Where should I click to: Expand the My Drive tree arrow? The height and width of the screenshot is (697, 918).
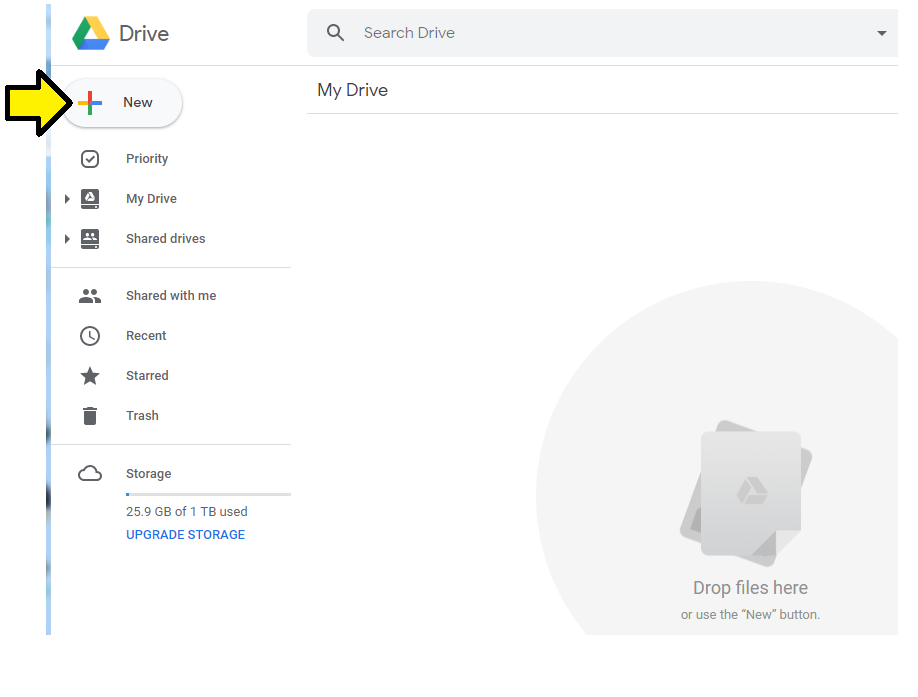(67, 199)
